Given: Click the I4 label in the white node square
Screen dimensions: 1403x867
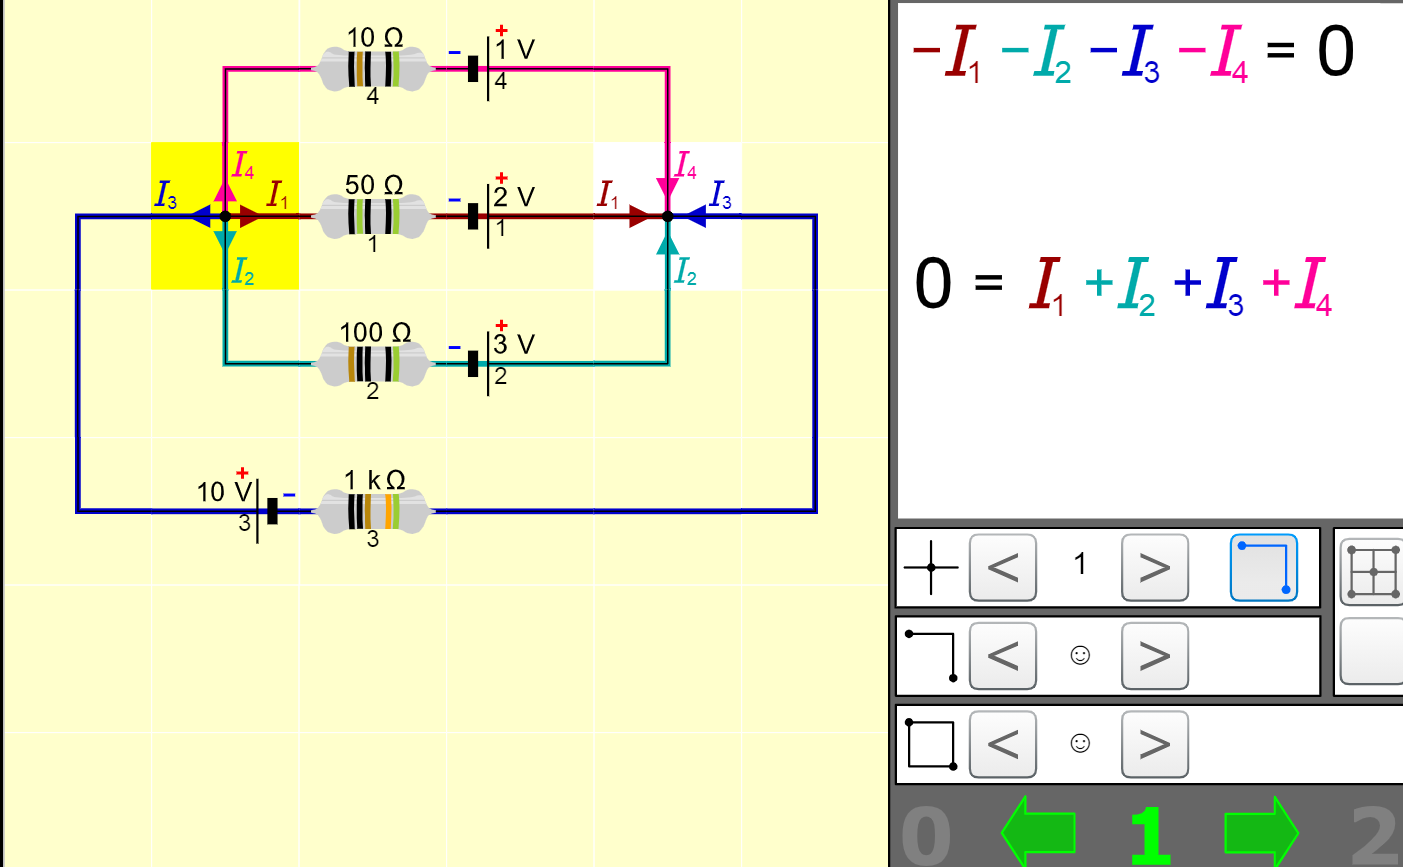Looking at the screenshot, I should pyautogui.click(x=686, y=165).
